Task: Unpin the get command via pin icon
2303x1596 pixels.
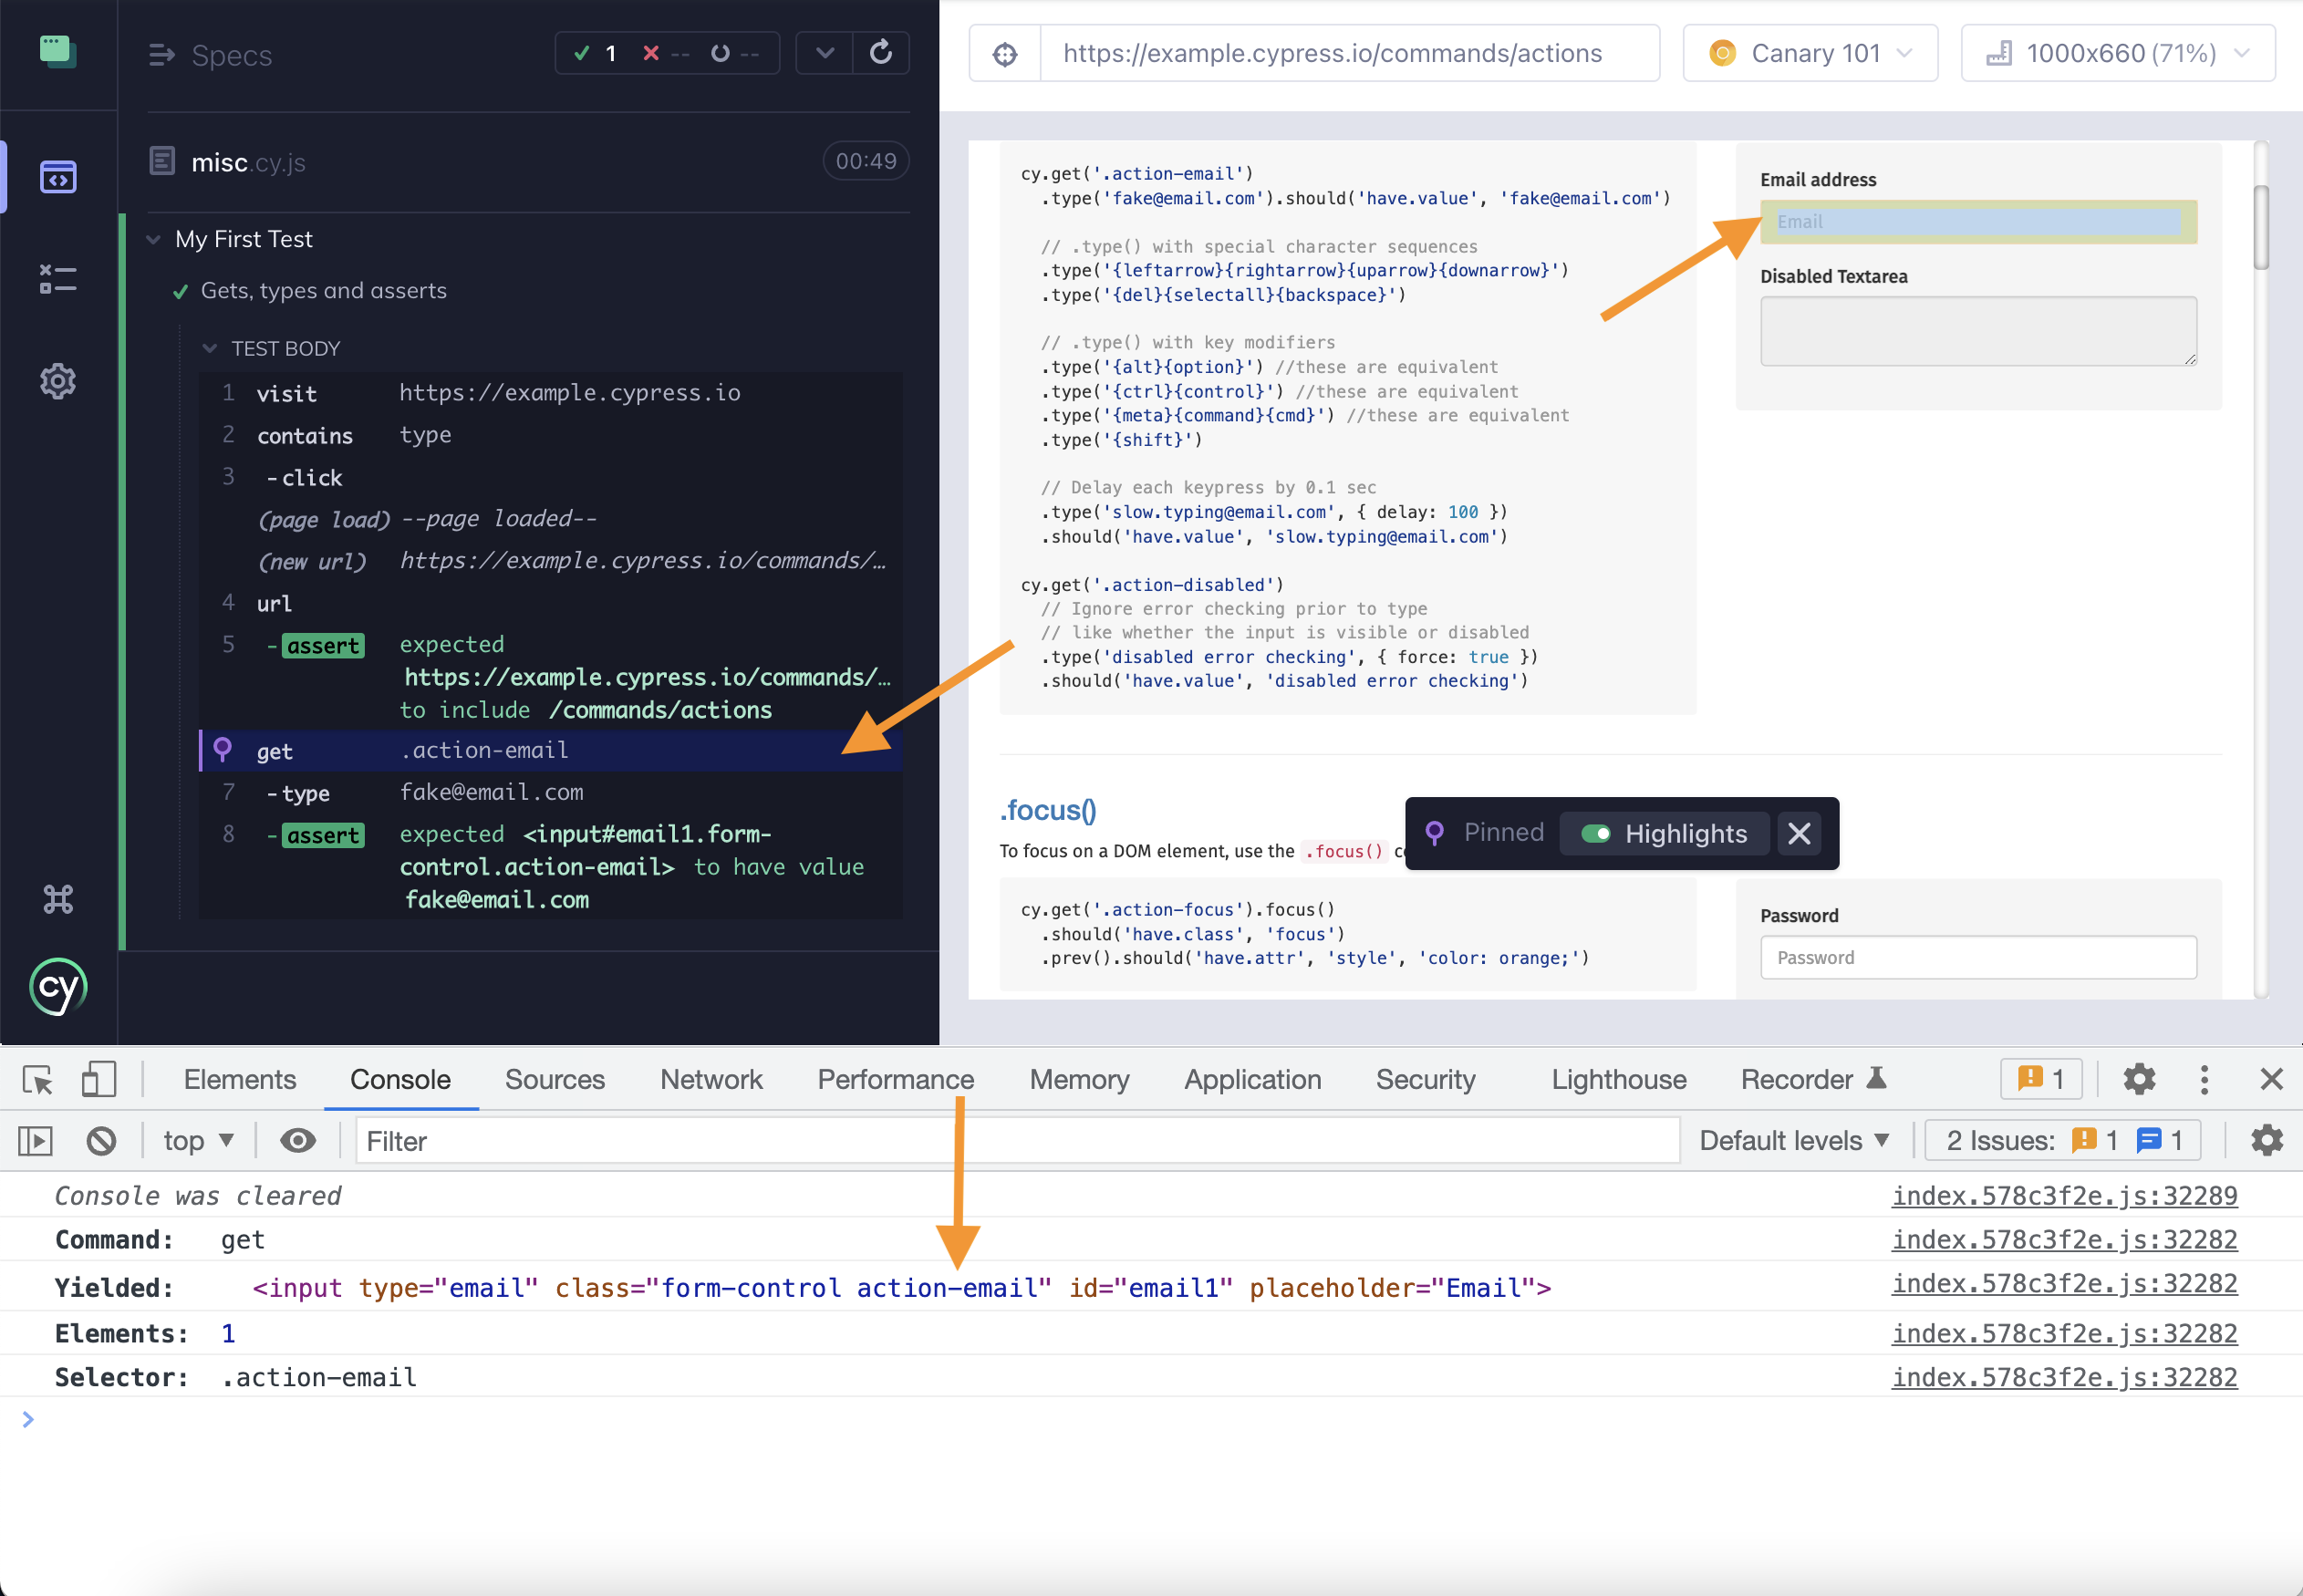Action: pyautogui.click(x=222, y=750)
